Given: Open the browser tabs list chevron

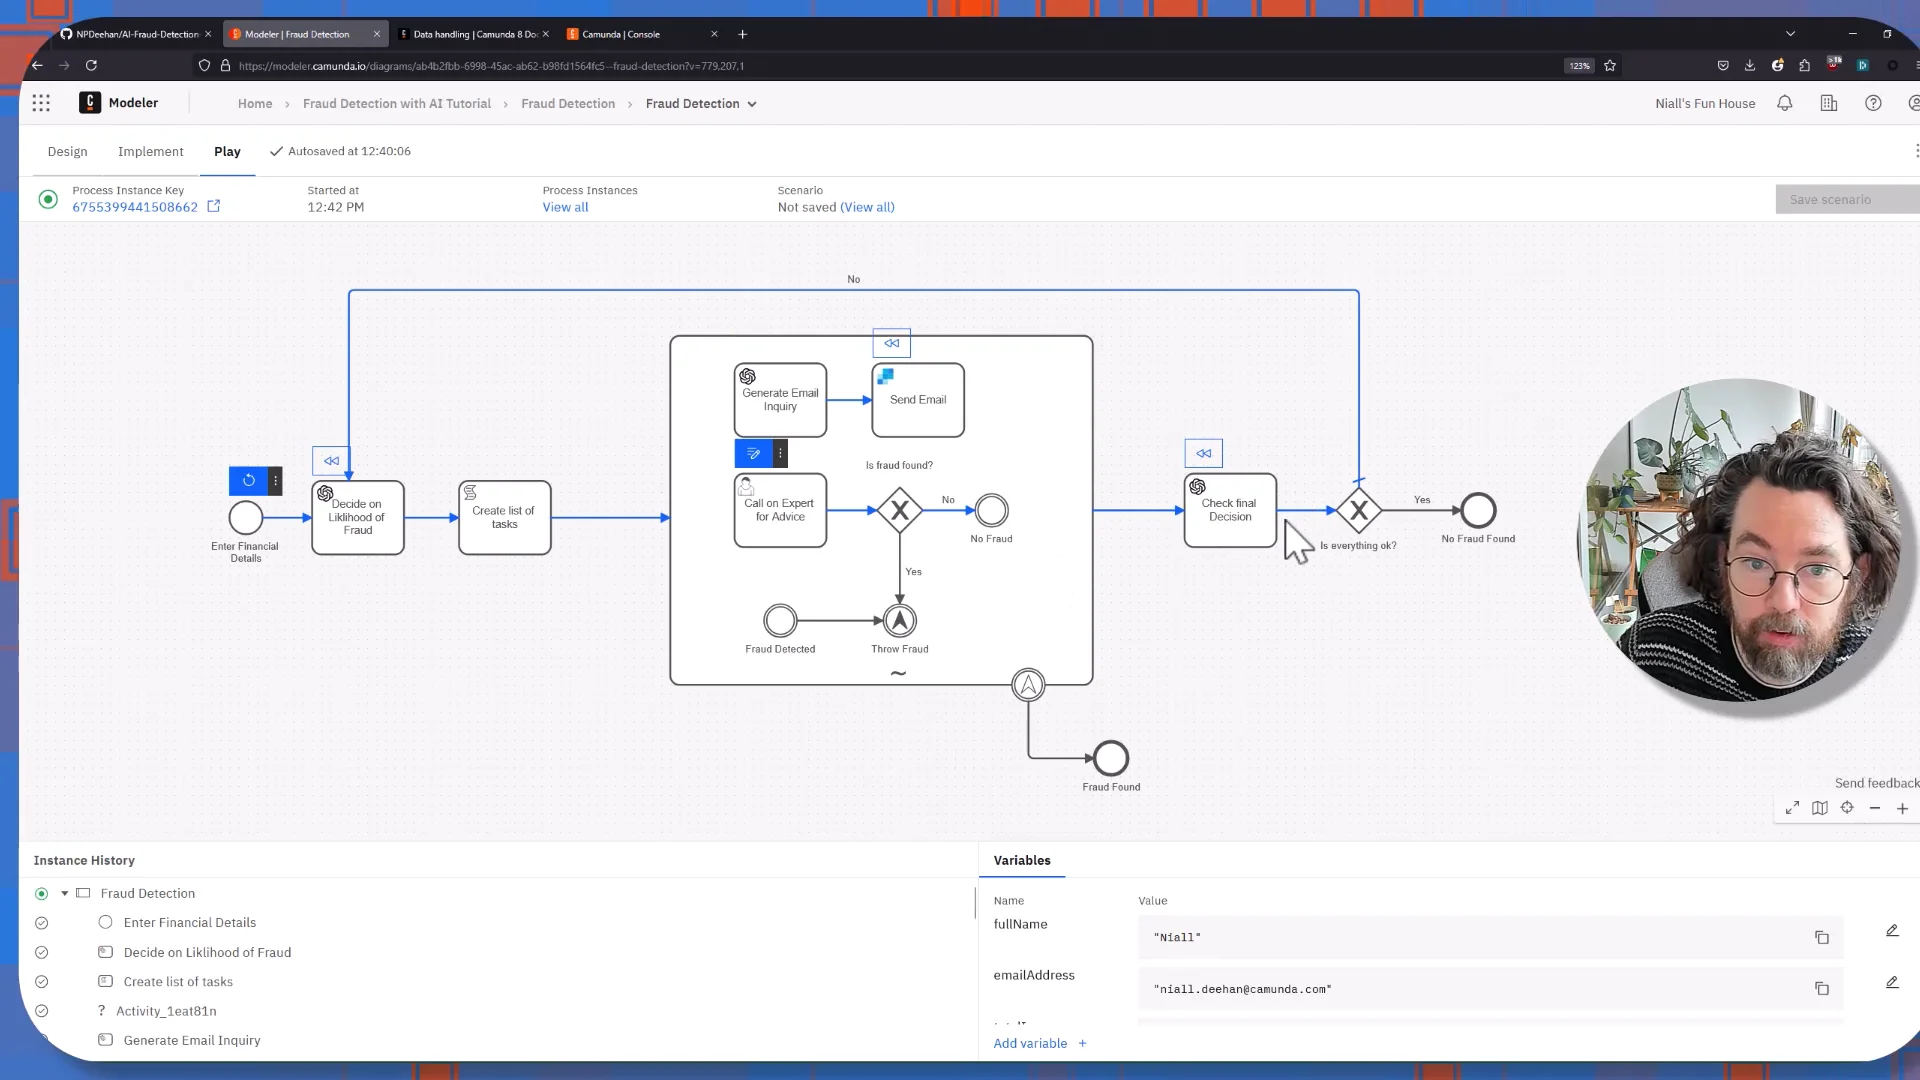Looking at the screenshot, I should (x=1790, y=33).
